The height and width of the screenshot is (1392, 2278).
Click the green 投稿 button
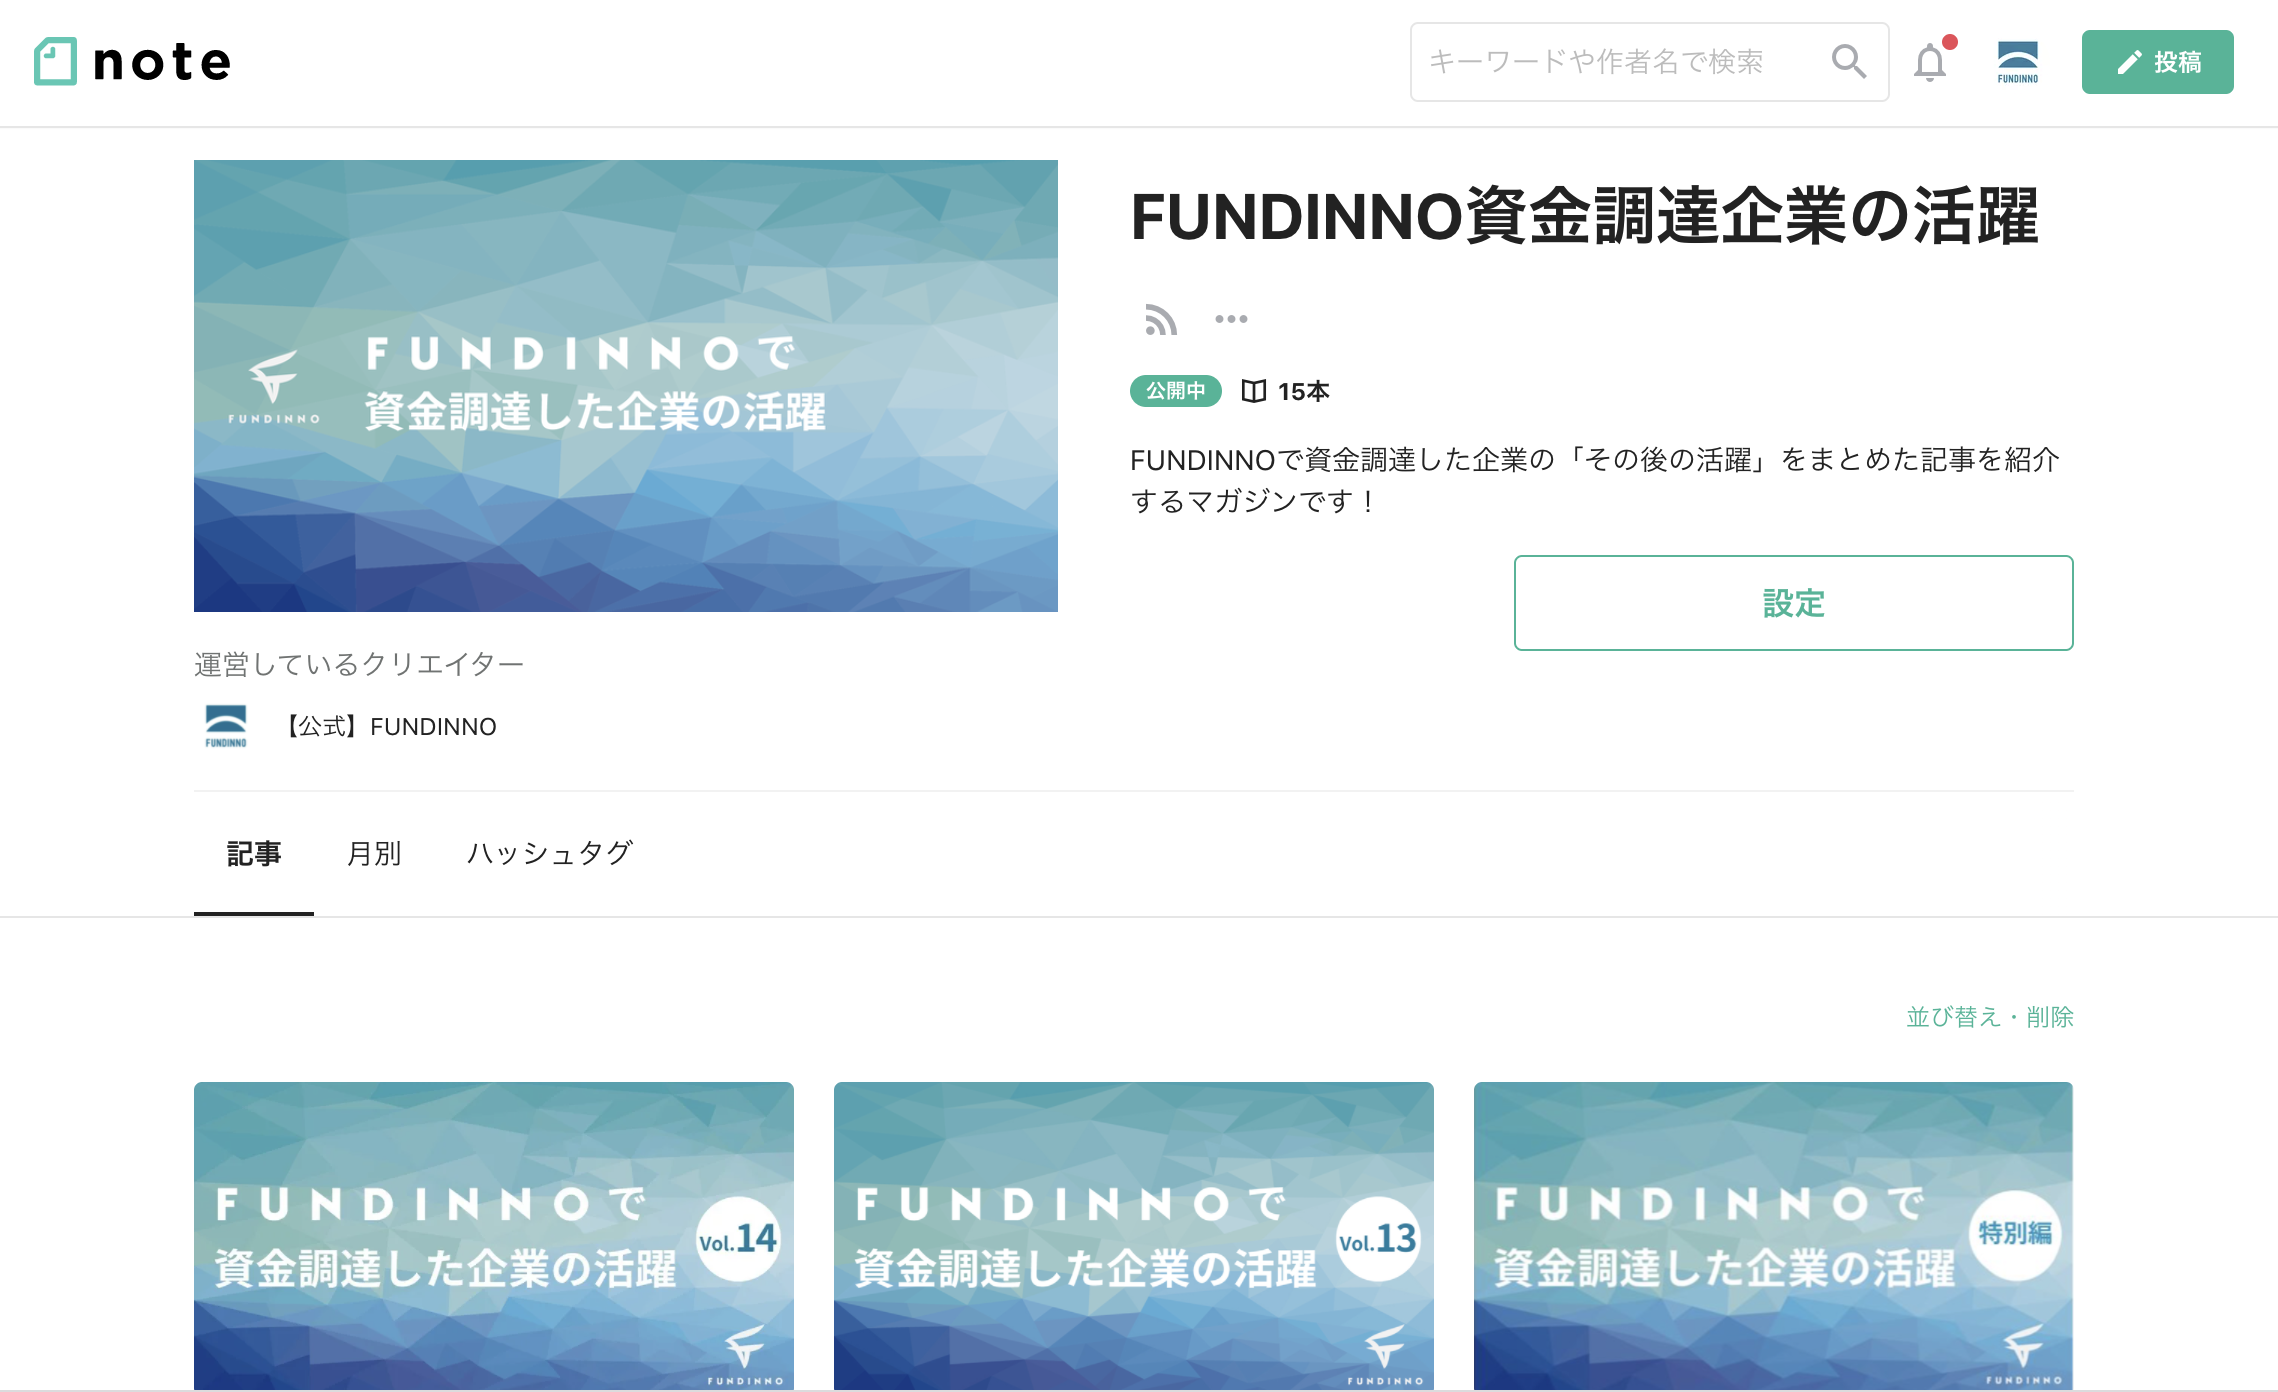[x=2157, y=62]
